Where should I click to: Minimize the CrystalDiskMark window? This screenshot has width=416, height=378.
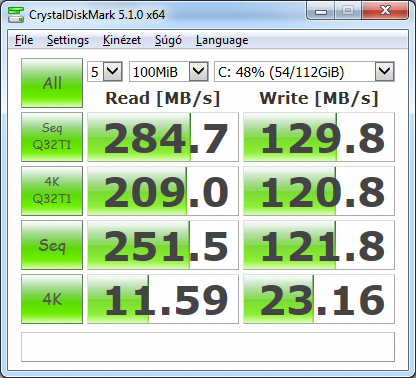[x=321, y=11]
